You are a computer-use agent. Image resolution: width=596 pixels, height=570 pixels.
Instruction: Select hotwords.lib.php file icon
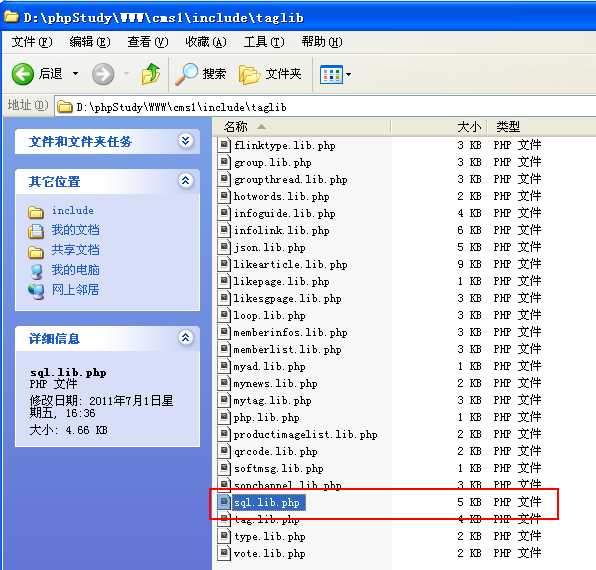(x=224, y=196)
